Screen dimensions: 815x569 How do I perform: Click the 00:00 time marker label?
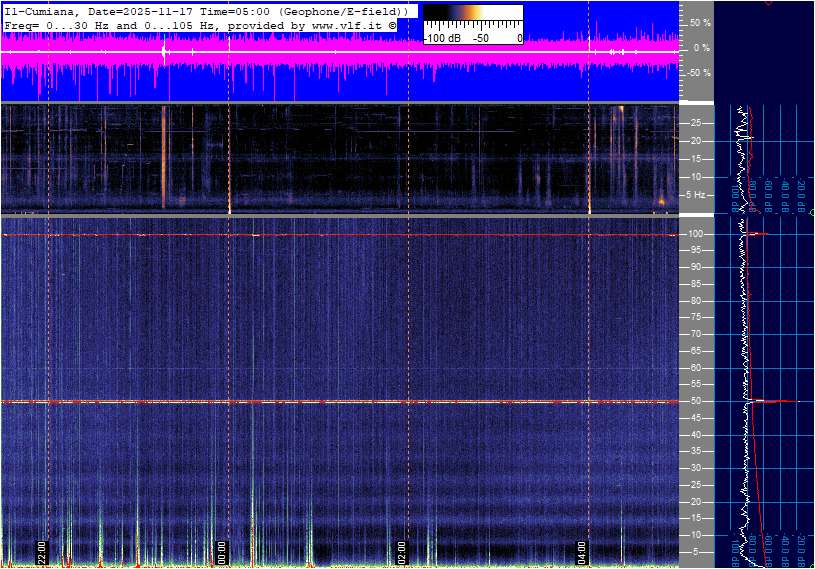coord(222,553)
